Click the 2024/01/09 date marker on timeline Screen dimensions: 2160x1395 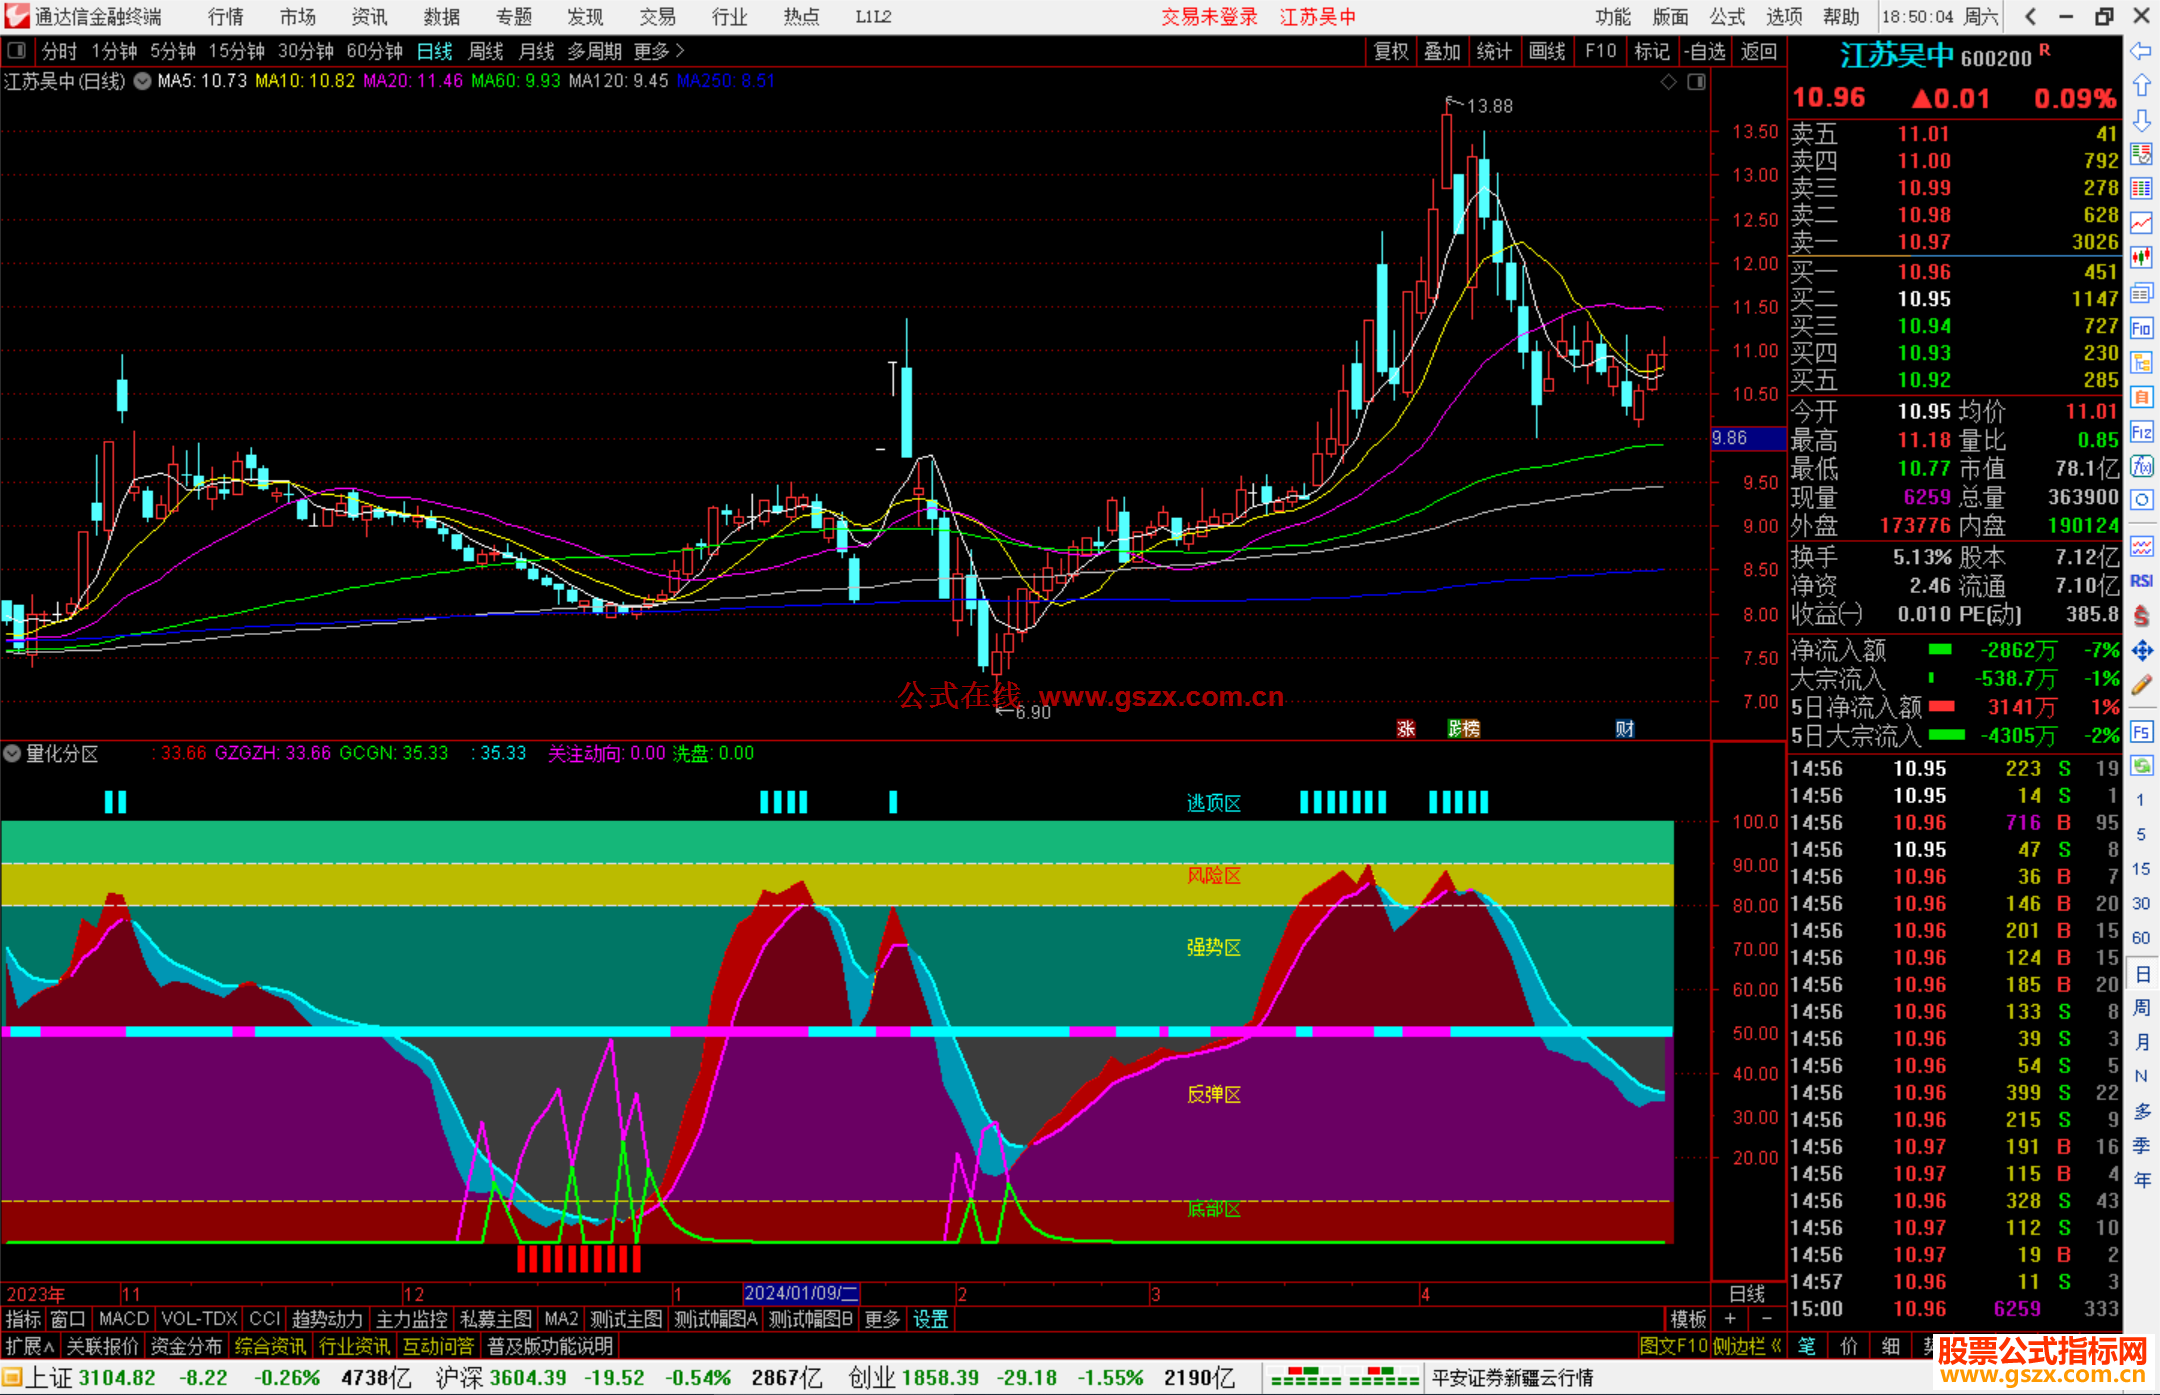pyautogui.click(x=801, y=1293)
